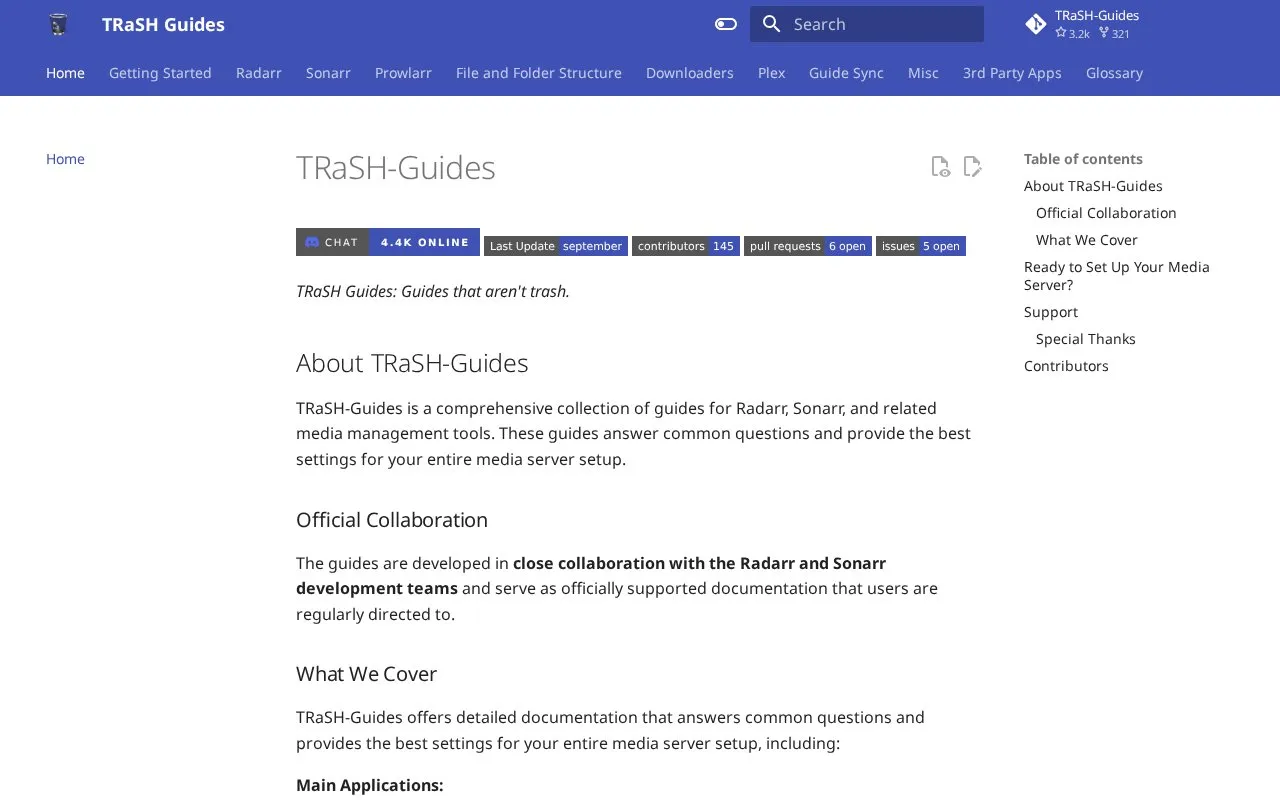This screenshot has width=1280, height=800.
Task: Click the pull requests 6 open badge
Action: click(x=808, y=246)
